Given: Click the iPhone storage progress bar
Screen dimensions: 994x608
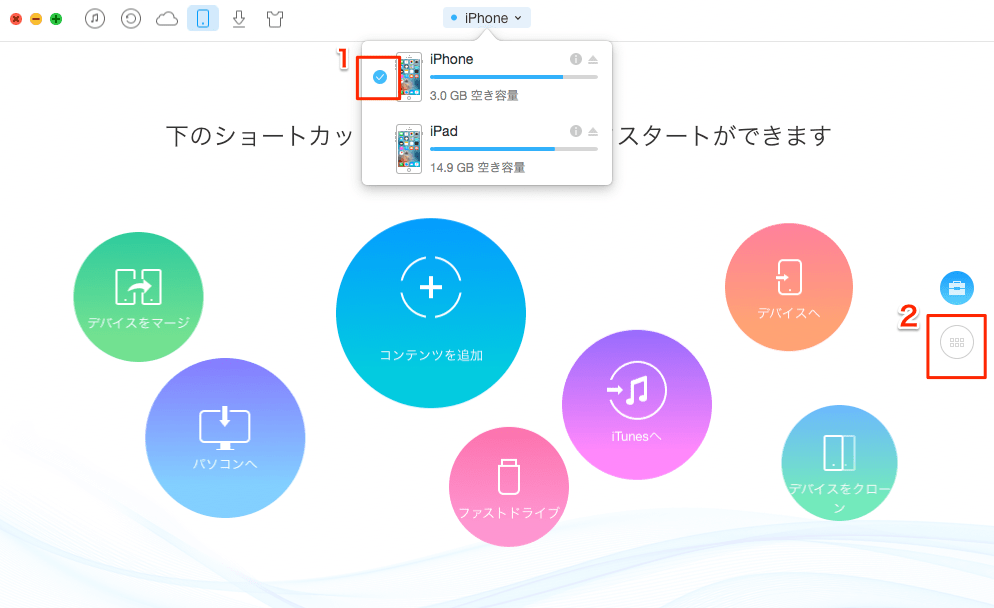Looking at the screenshot, I should click(x=515, y=76).
